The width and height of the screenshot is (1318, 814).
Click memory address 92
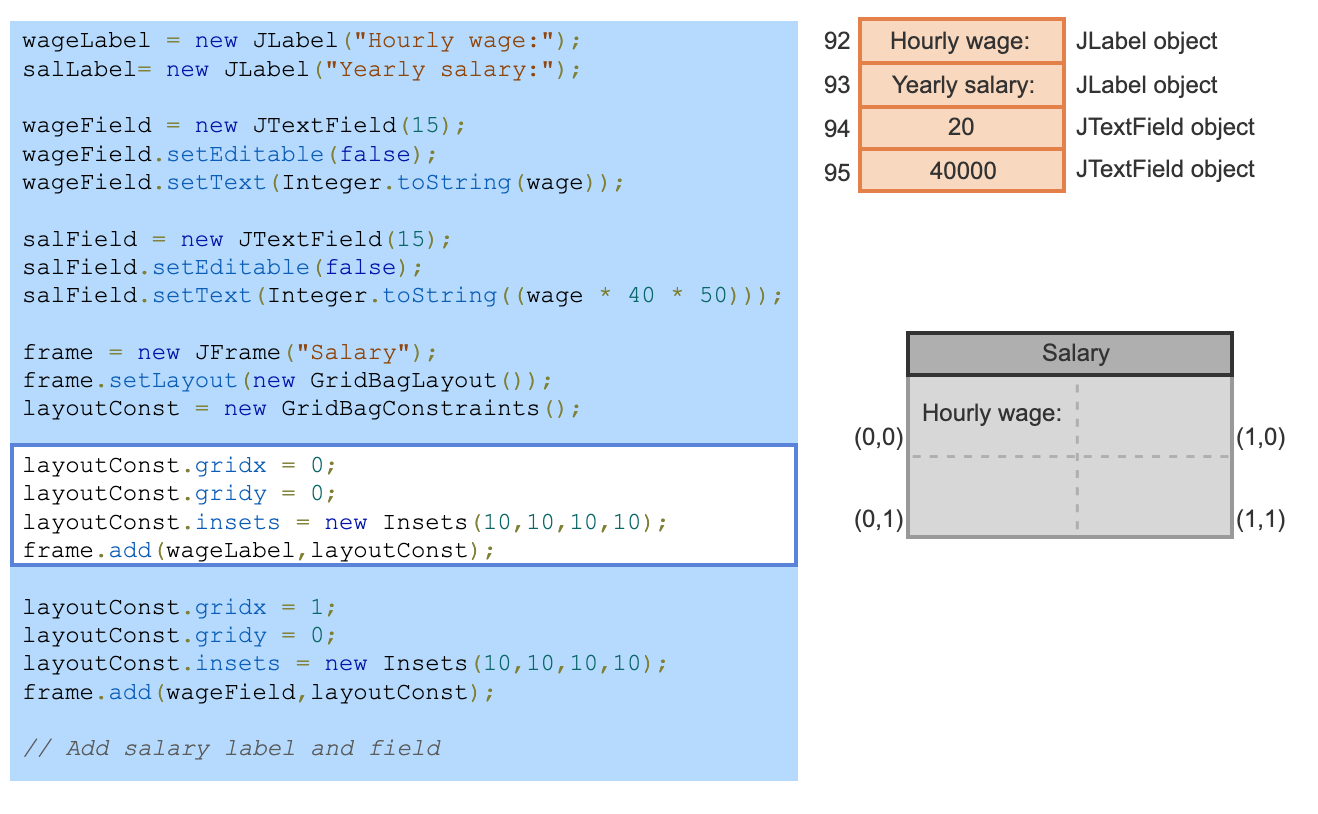pos(837,42)
